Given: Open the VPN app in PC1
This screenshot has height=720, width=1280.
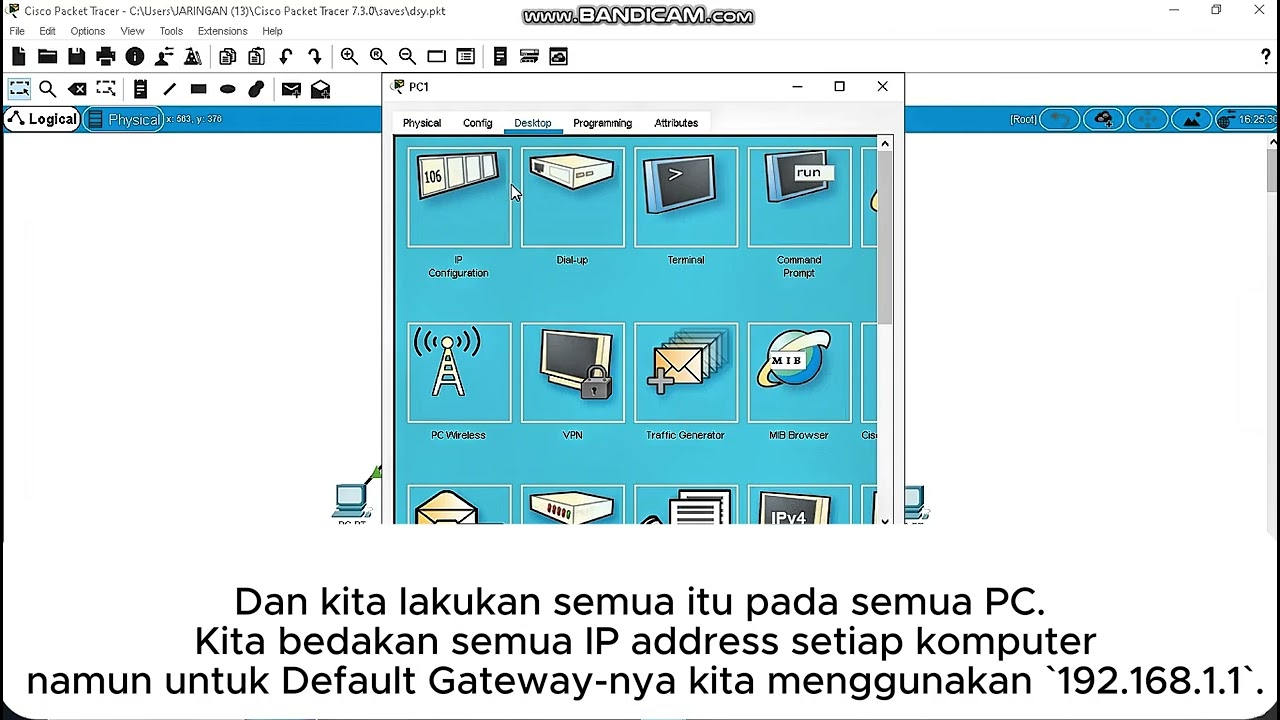Looking at the screenshot, I should tap(573, 372).
